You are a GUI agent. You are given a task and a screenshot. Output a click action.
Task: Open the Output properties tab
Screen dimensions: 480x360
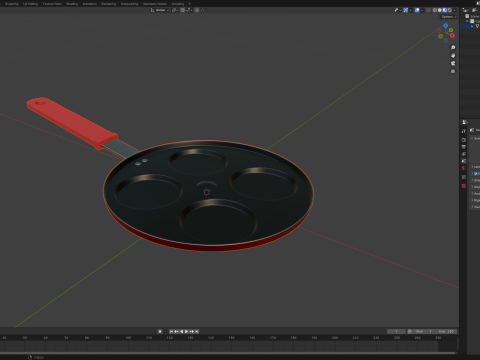(463, 147)
